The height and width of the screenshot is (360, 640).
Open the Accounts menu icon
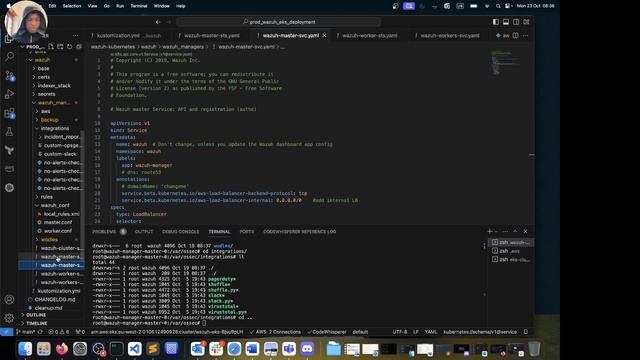(x=9, y=299)
